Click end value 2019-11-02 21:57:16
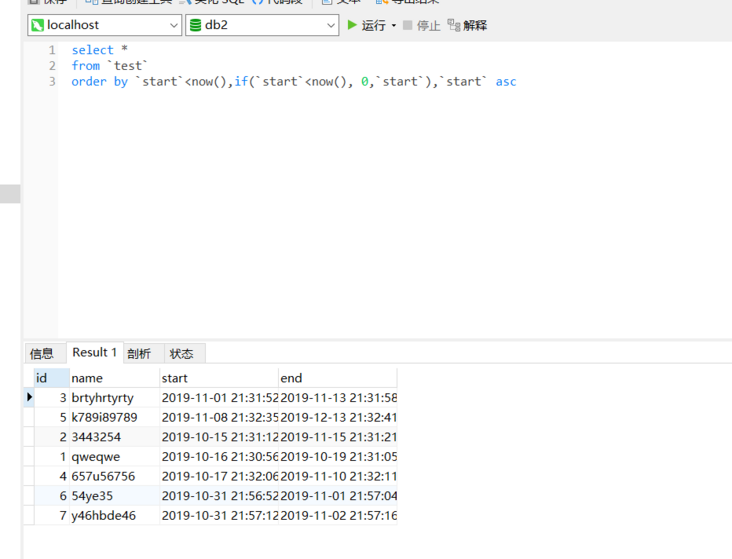This screenshot has width=732, height=559. pos(338,516)
